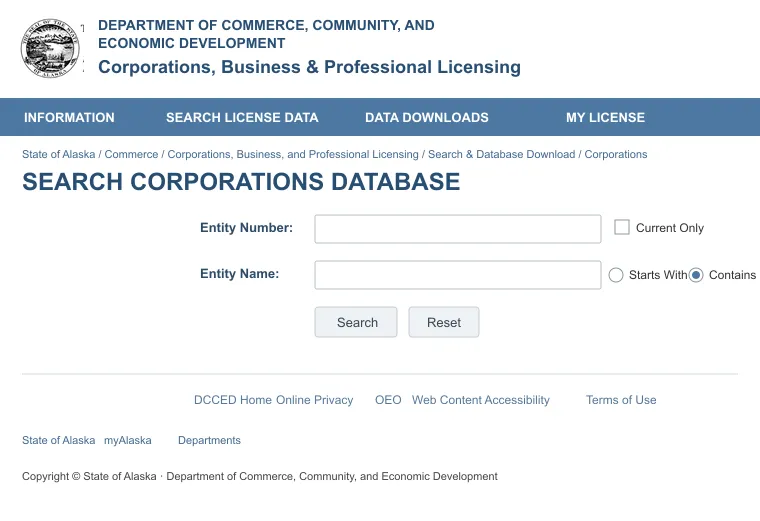Open the DATA DOWNLOADS menu
Screen dimensions: 760x521
[427, 117]
